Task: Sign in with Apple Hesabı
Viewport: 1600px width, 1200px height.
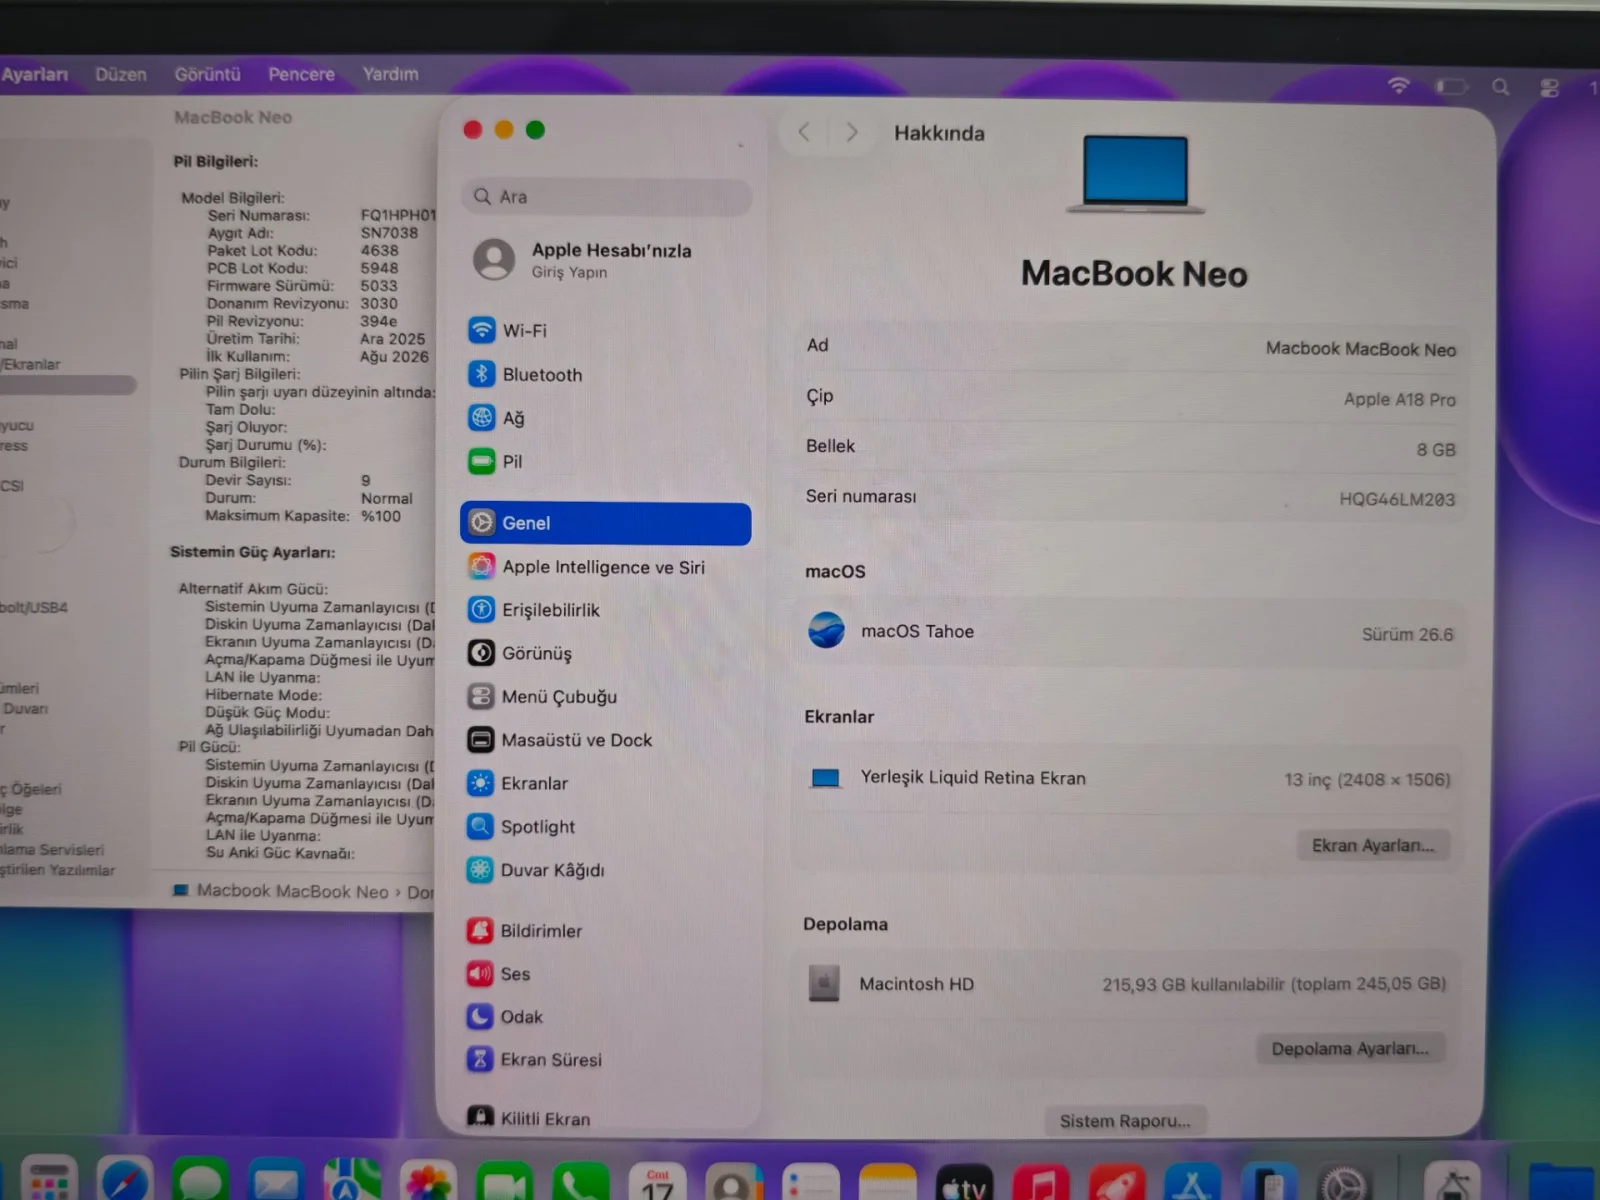Action: coord(606,259)
